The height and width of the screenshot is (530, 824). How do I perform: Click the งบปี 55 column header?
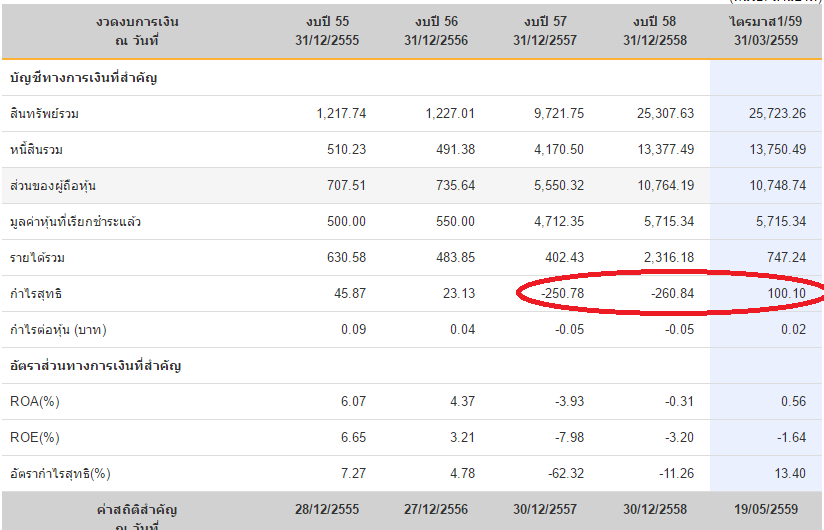(x=334, y=30)
